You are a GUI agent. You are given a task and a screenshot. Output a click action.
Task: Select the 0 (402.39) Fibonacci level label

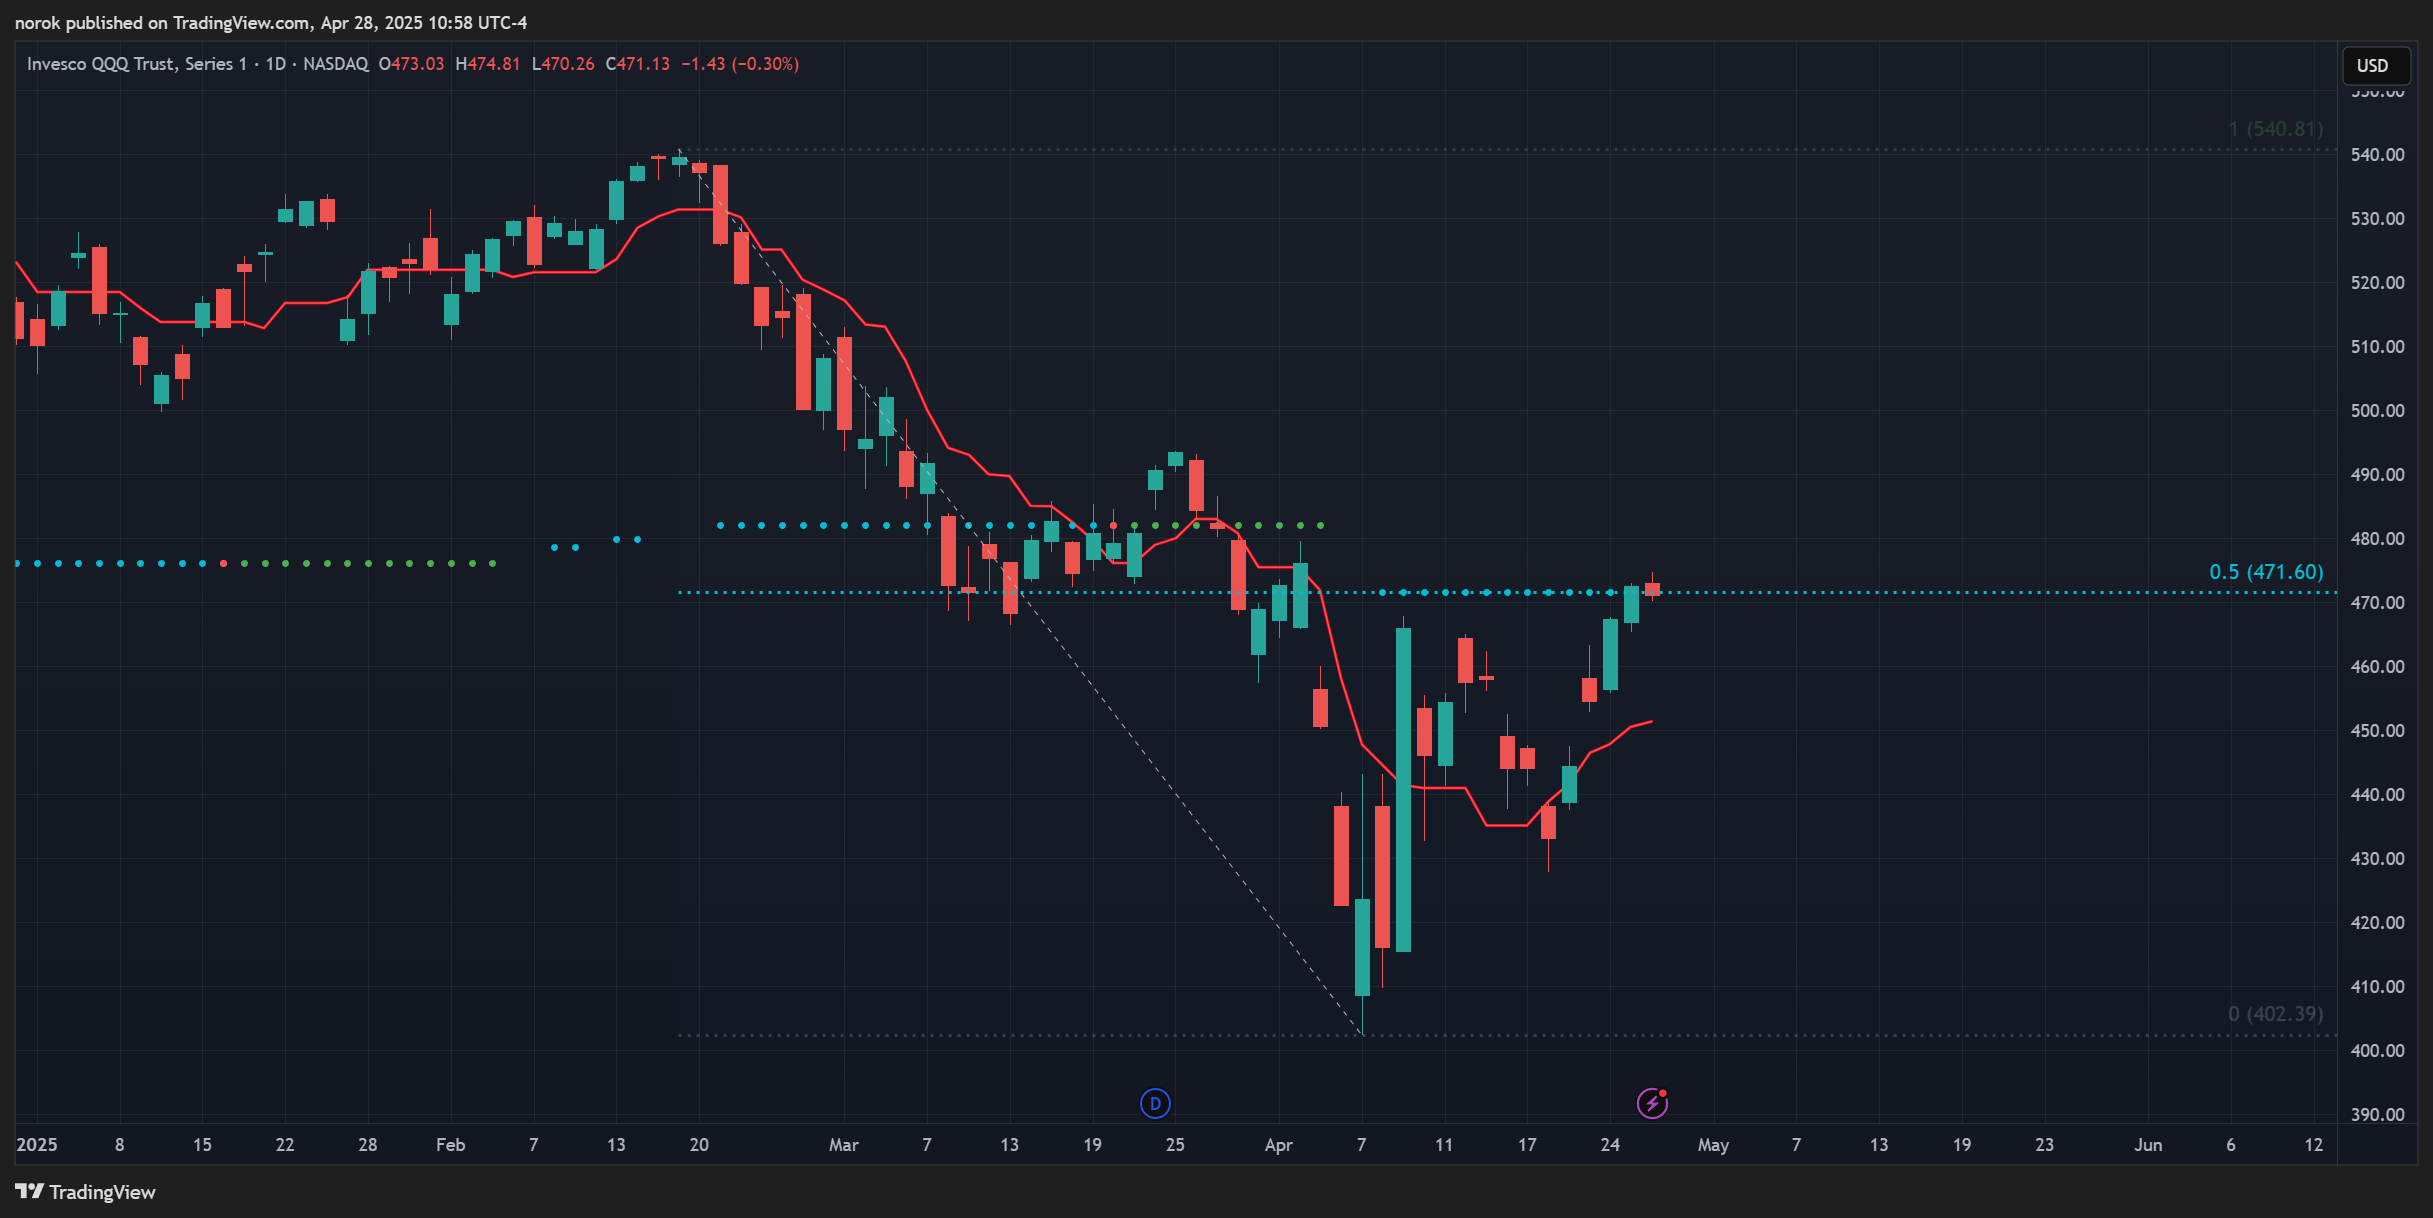[2275, 1014]
